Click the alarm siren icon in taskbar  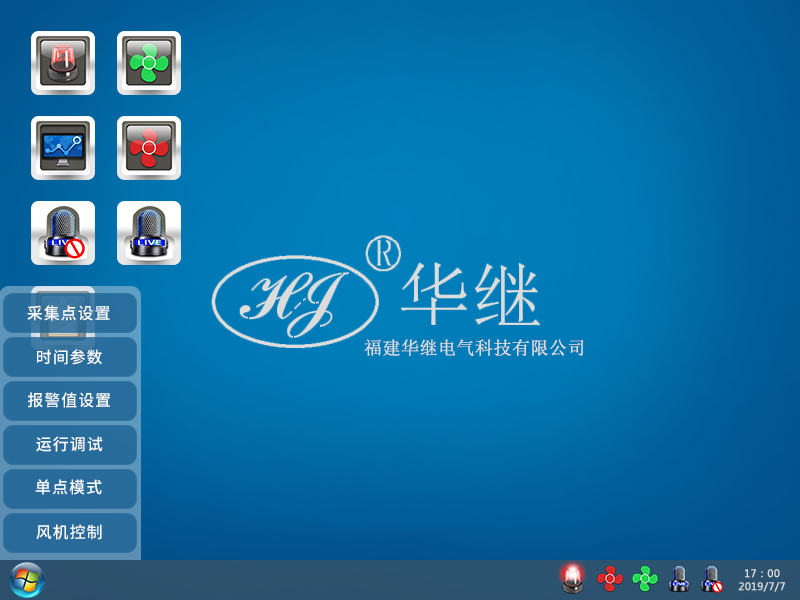point(572,579)
